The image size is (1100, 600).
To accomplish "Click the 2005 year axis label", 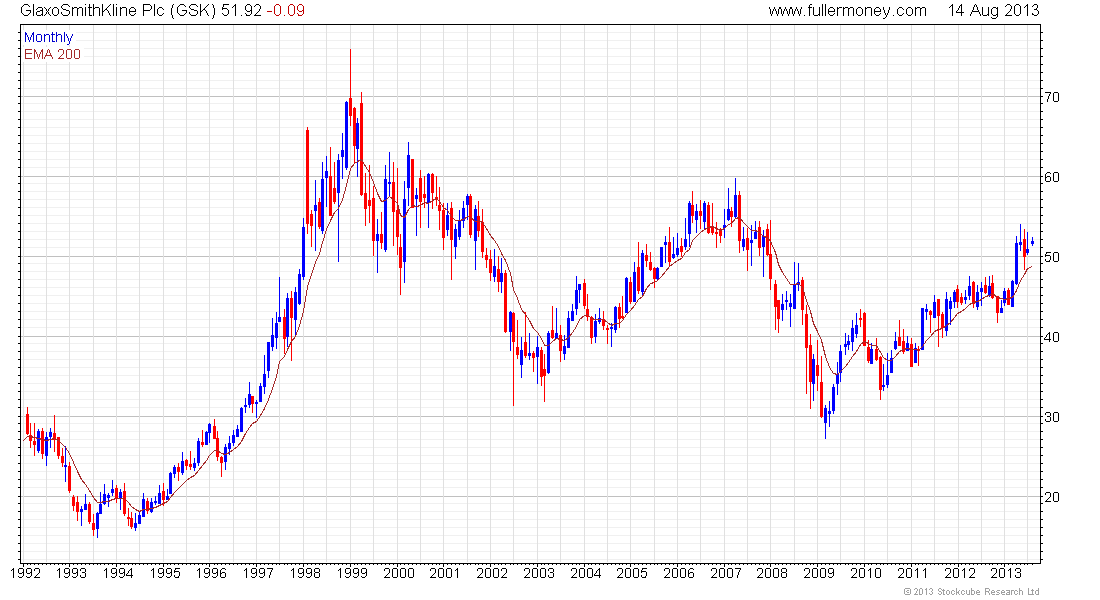I will pos(632,573).
